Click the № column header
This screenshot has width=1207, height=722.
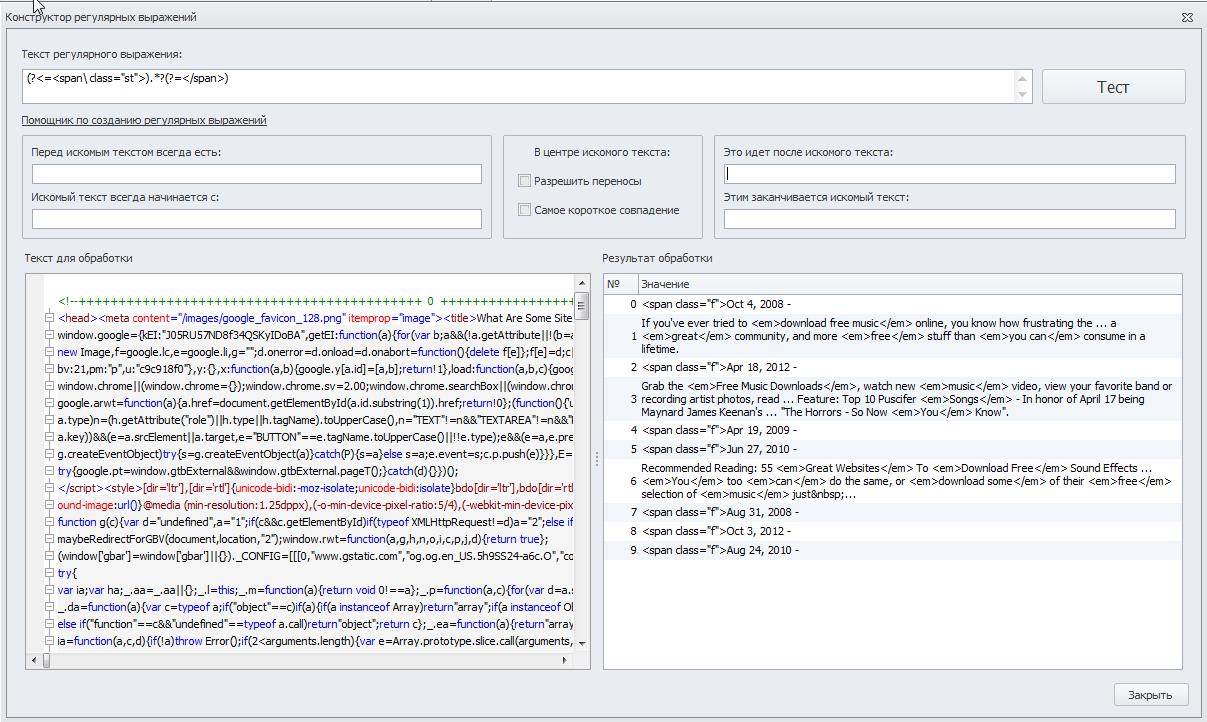(619, 284)
